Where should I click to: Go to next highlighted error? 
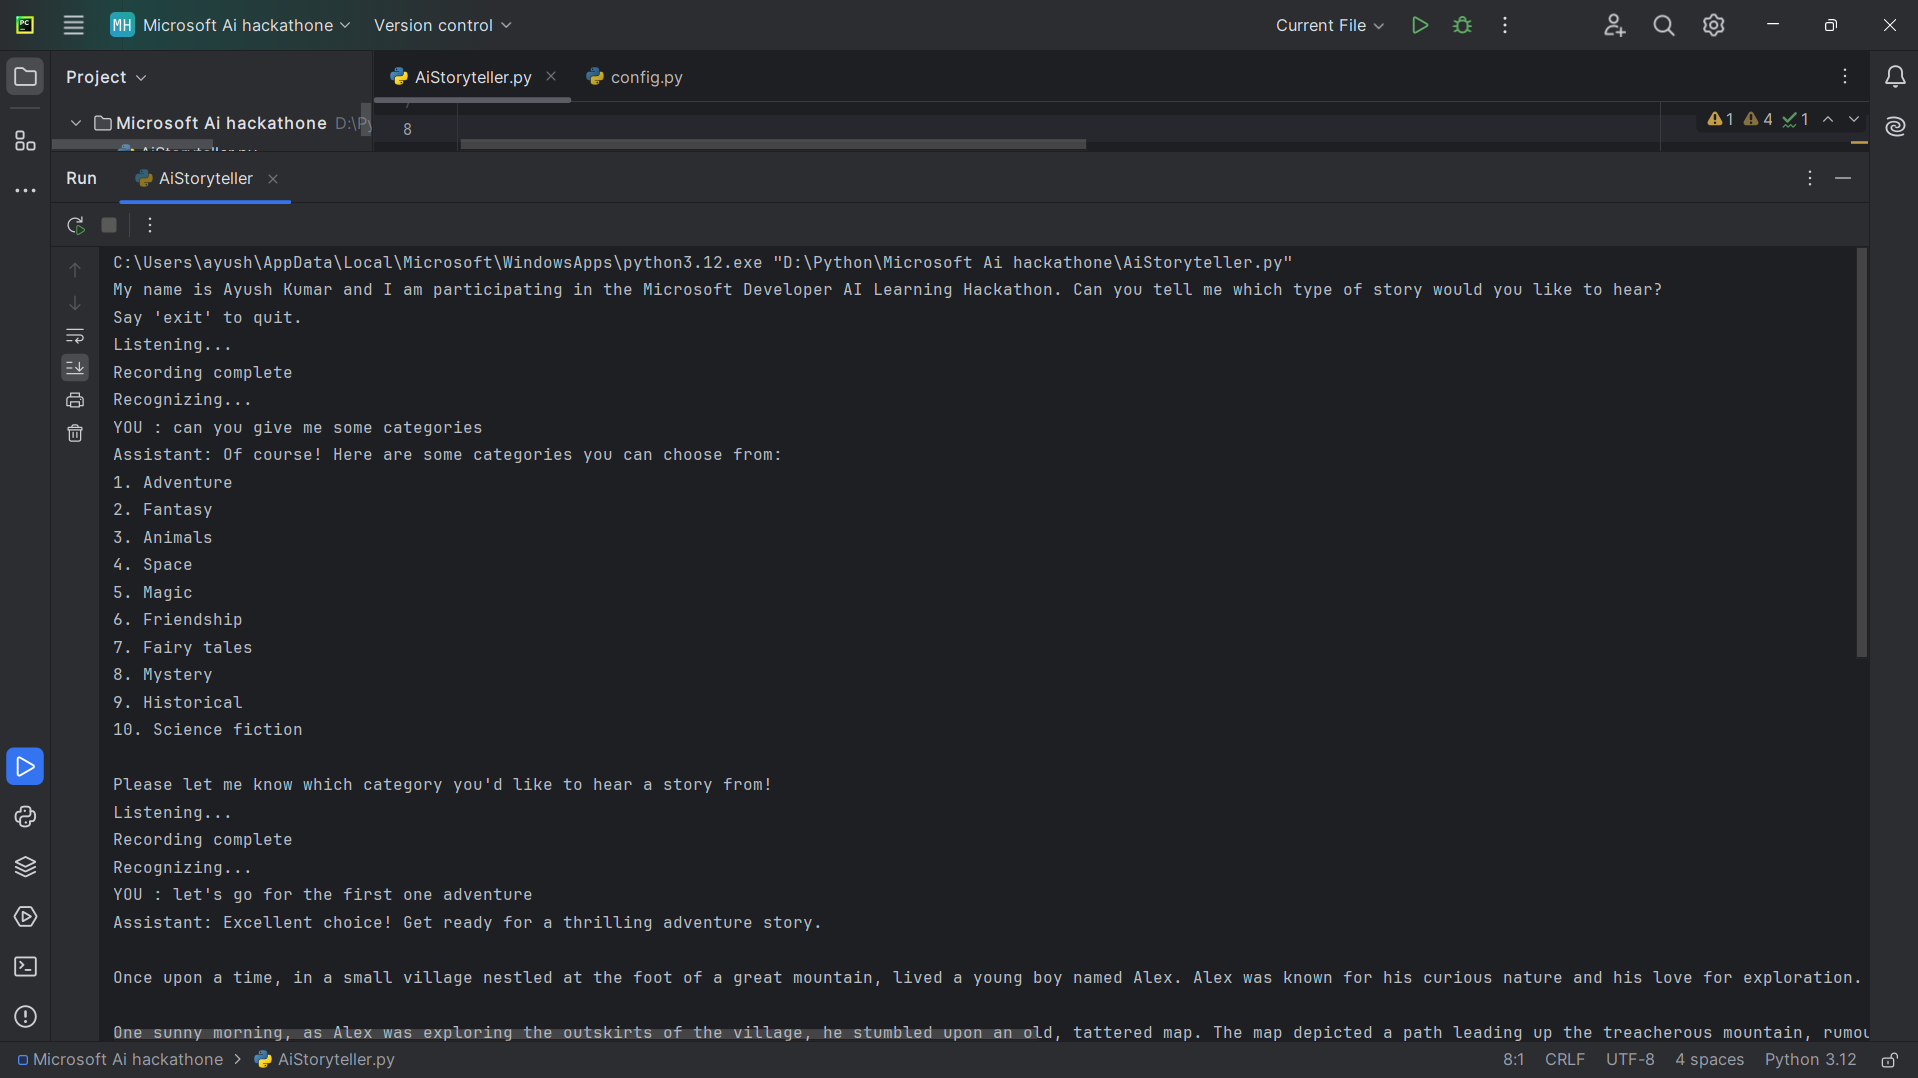[1854, 119]
